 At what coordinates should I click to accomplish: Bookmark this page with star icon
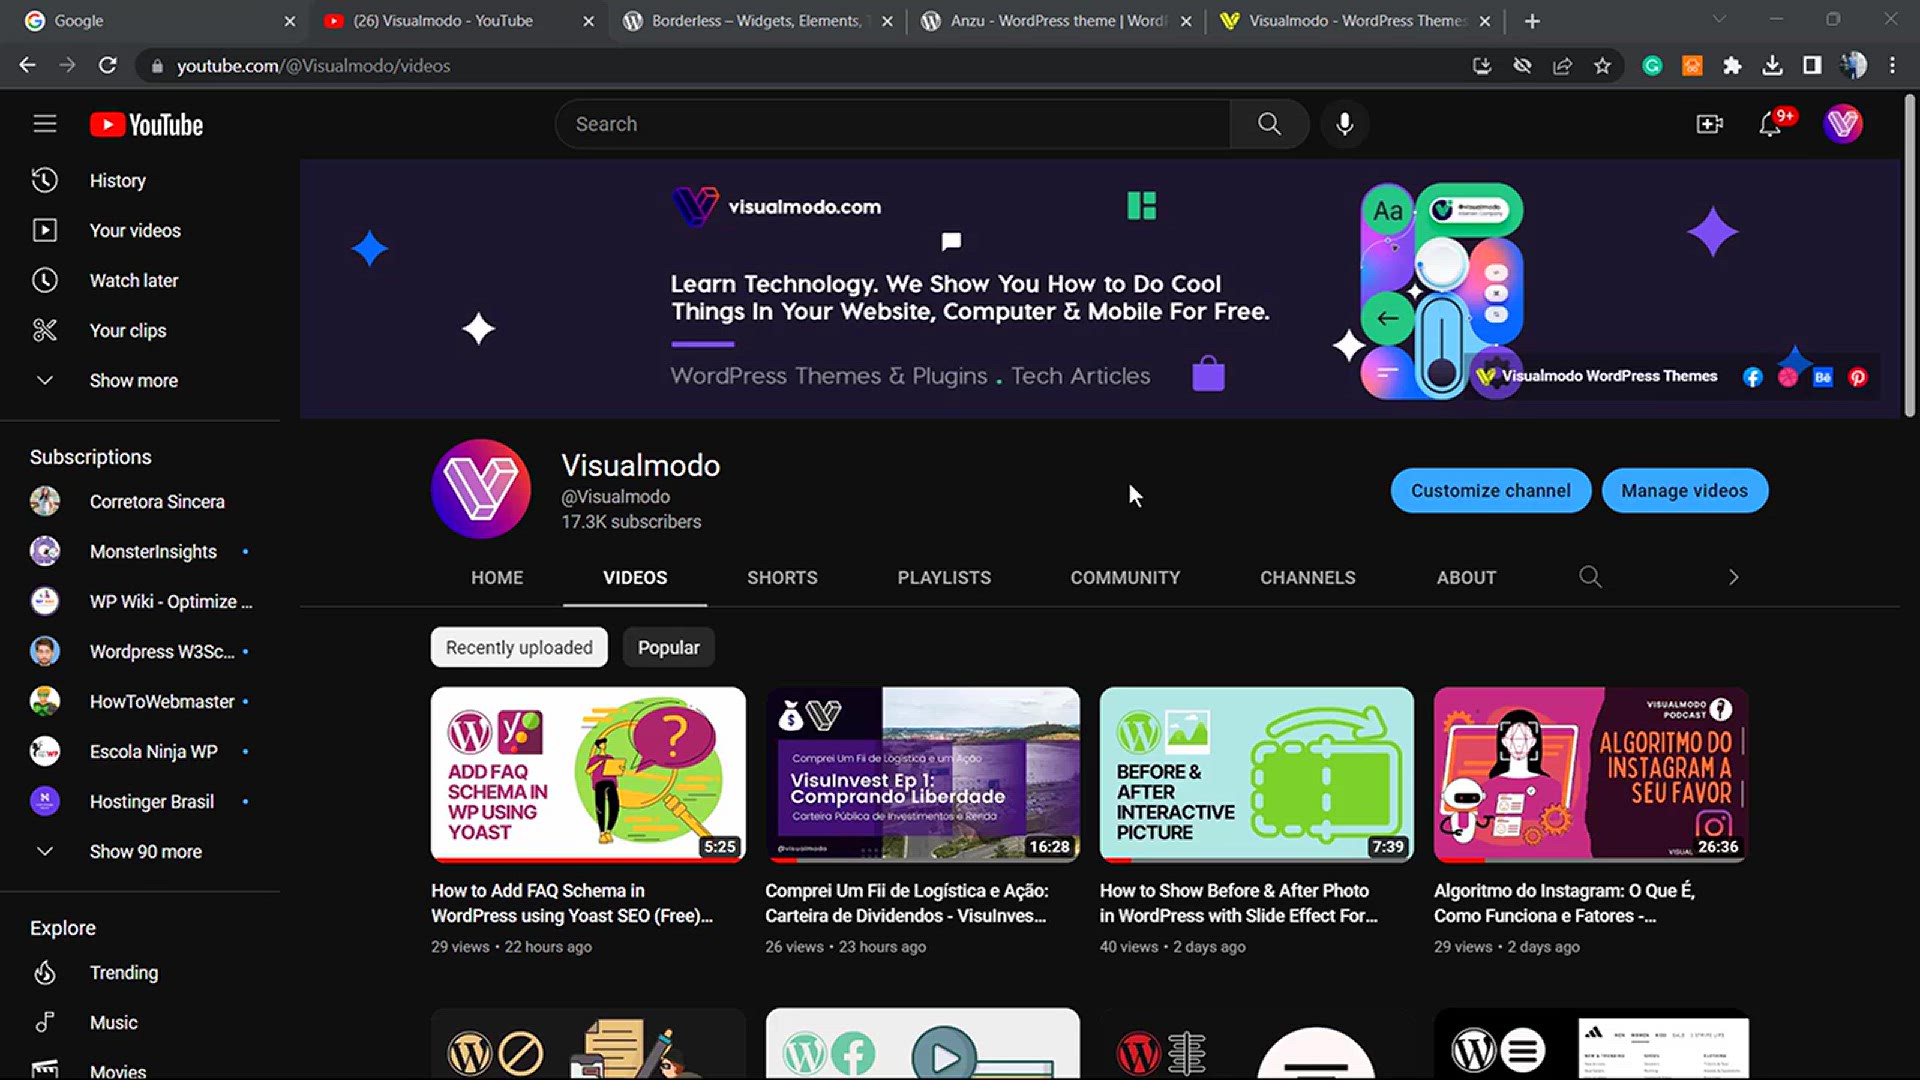[x=1602, y=66]
